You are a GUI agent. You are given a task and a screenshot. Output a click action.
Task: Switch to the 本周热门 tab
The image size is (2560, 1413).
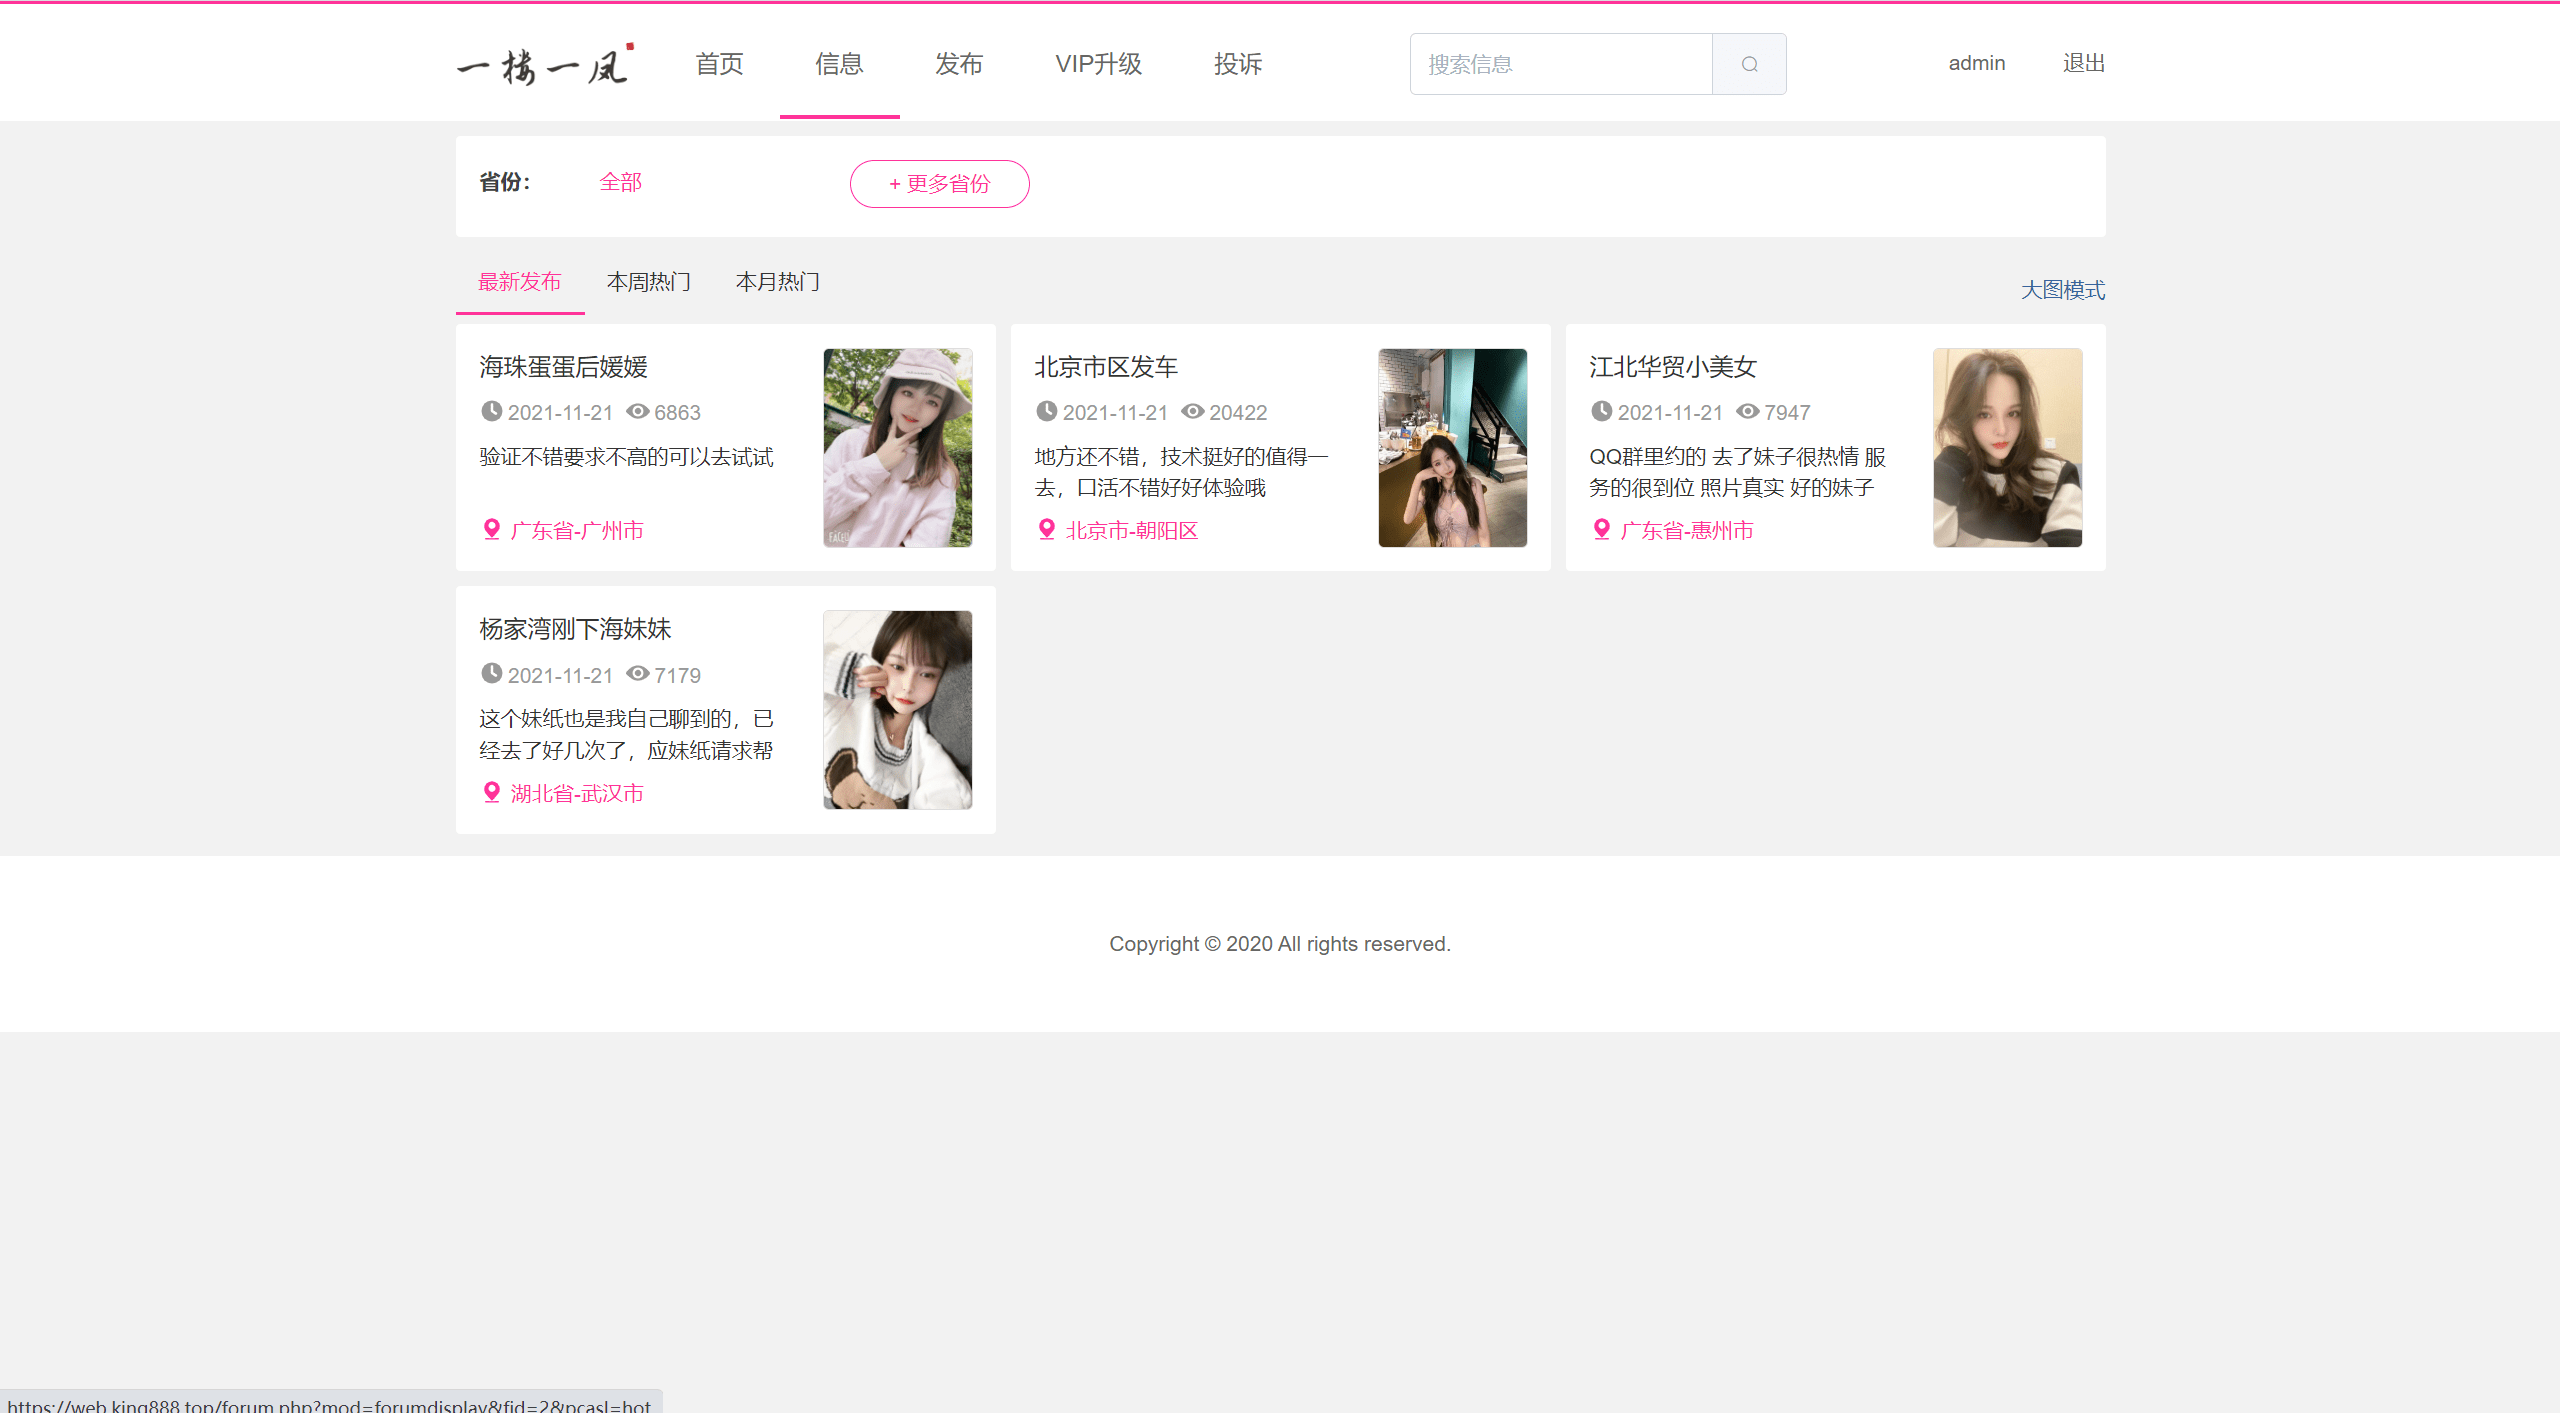(648, 282)
